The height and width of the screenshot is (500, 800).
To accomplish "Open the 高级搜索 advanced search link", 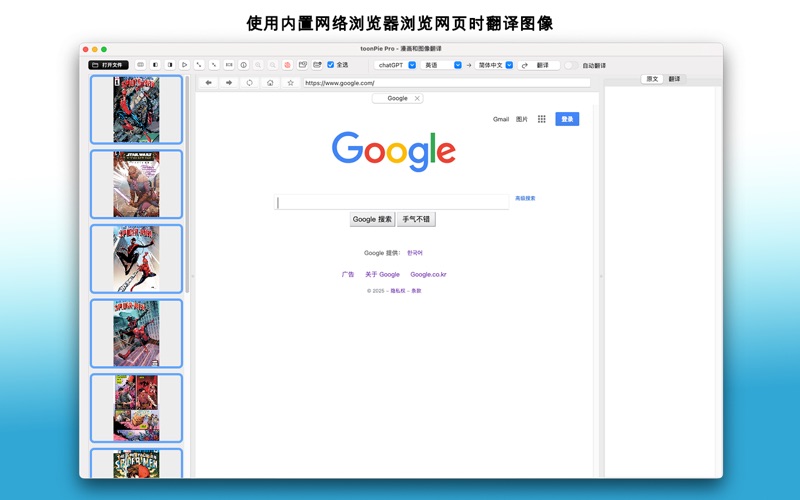I will 525,198.
